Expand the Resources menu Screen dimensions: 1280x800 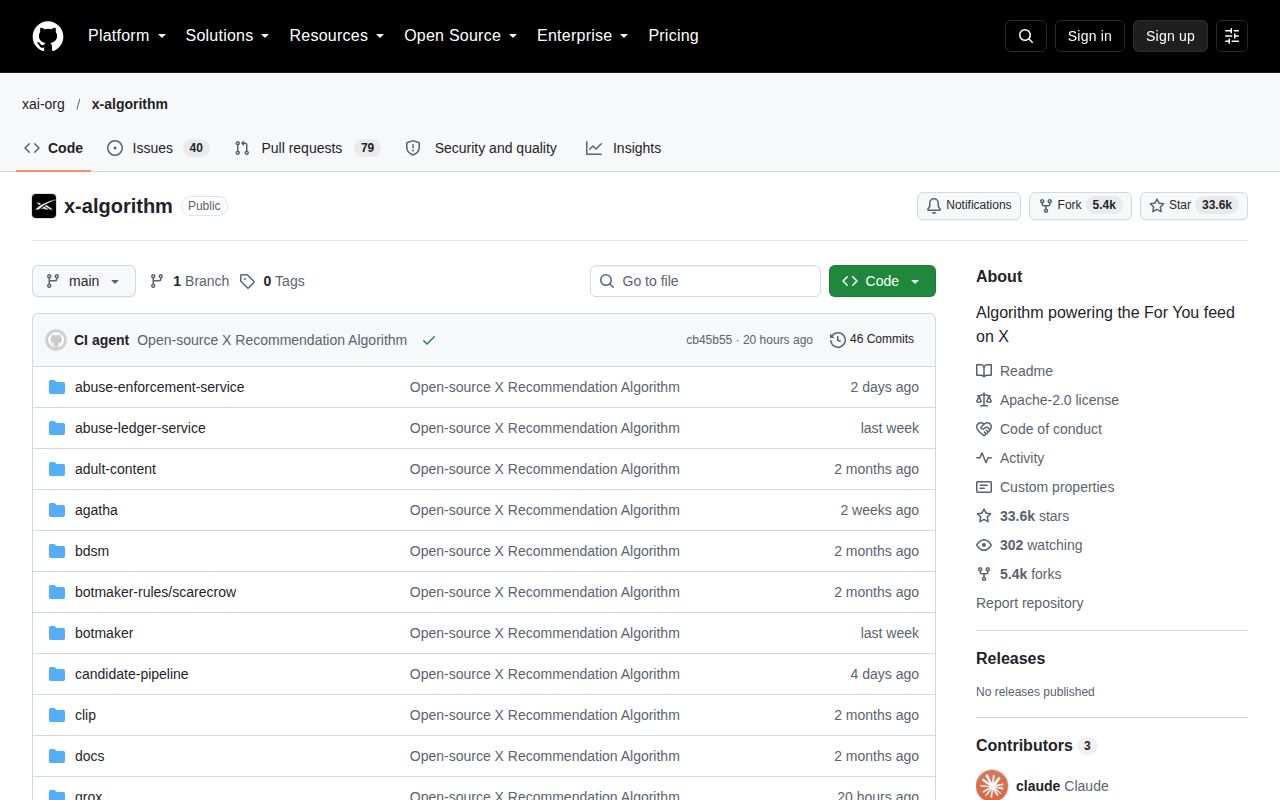coord(337,36)
